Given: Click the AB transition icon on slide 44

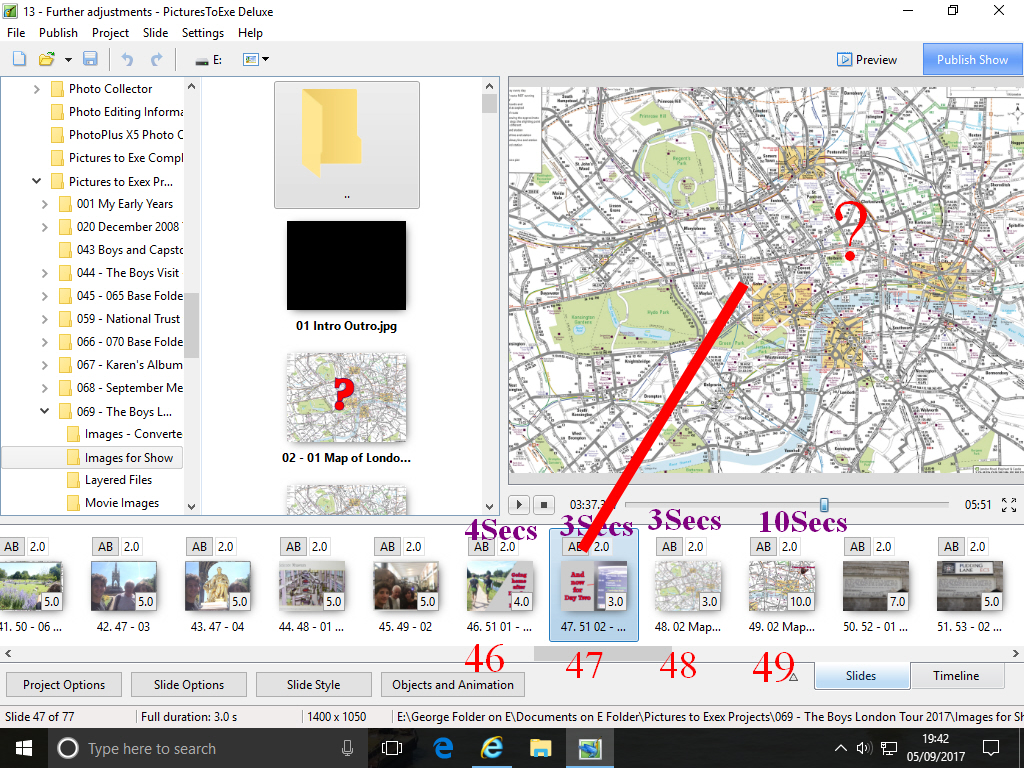Looking at the screenshot, I should [x=294, y=547].
